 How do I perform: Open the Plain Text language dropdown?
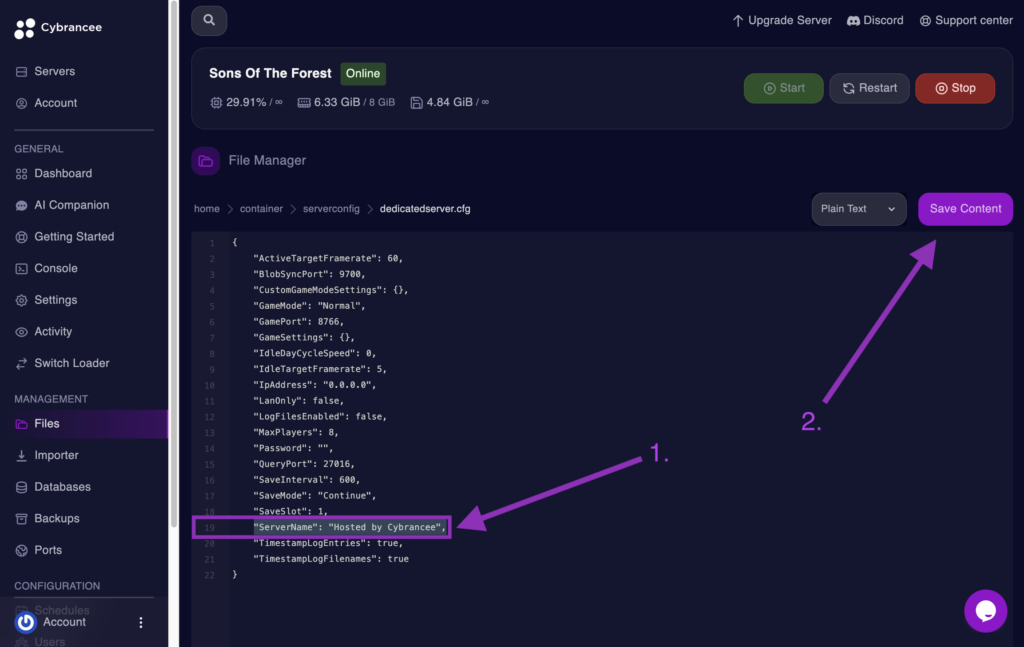[858, 209]
